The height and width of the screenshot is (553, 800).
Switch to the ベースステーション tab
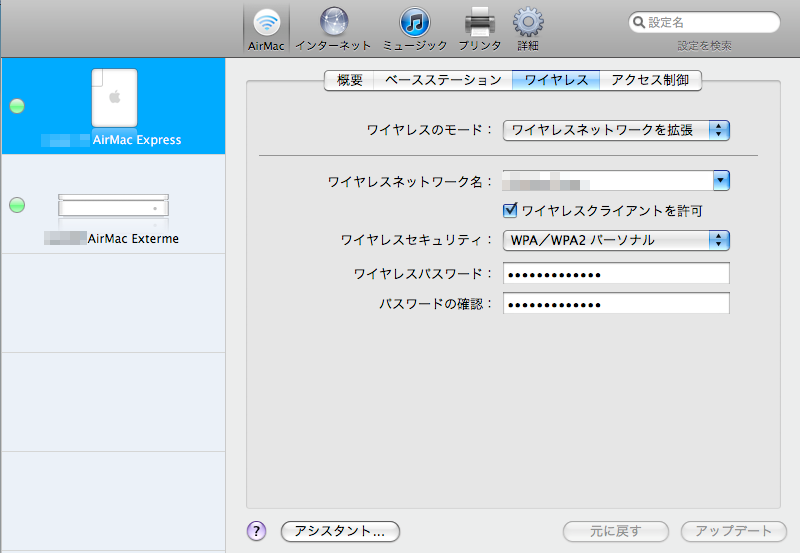[443, 80]
